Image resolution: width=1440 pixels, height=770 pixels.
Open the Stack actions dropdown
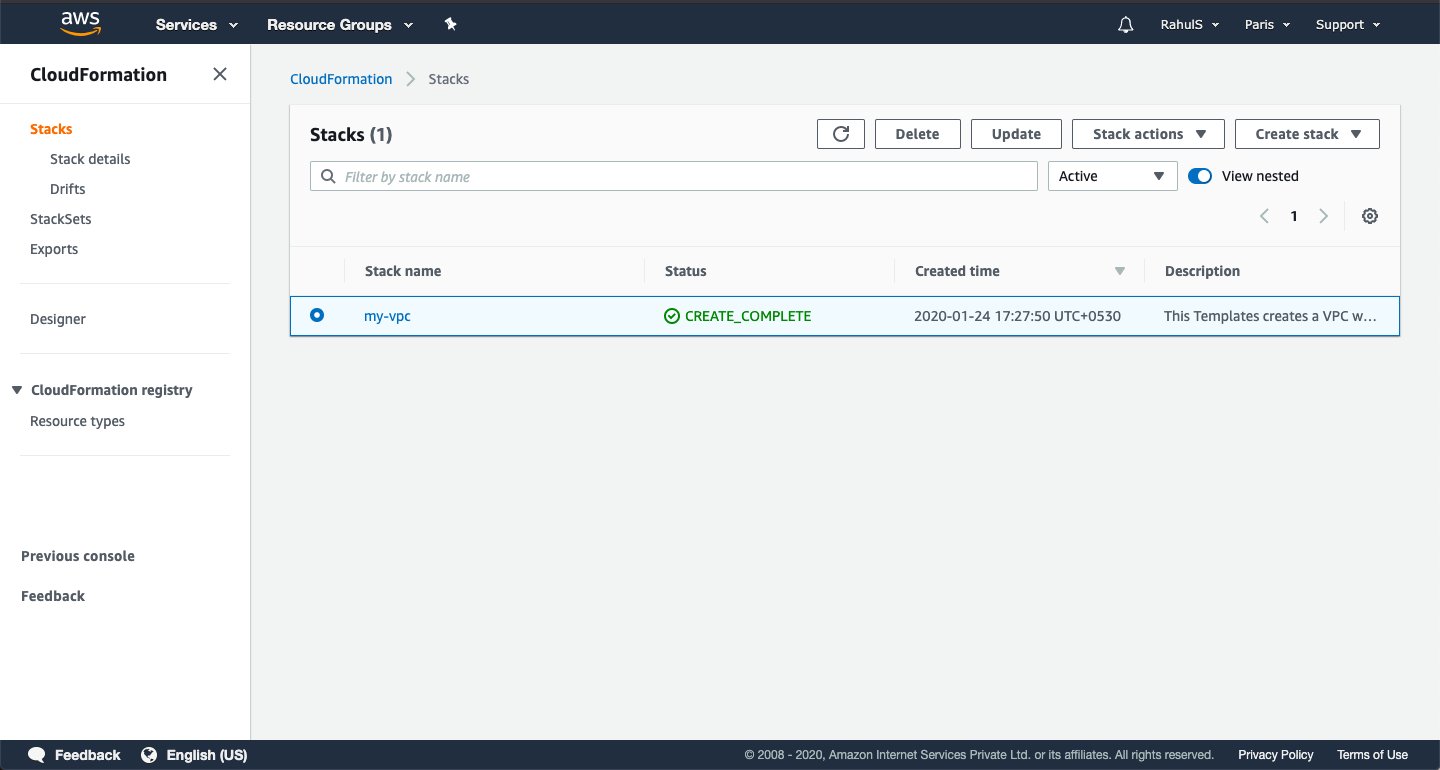pyautogui.click(x=1147, y=134)
